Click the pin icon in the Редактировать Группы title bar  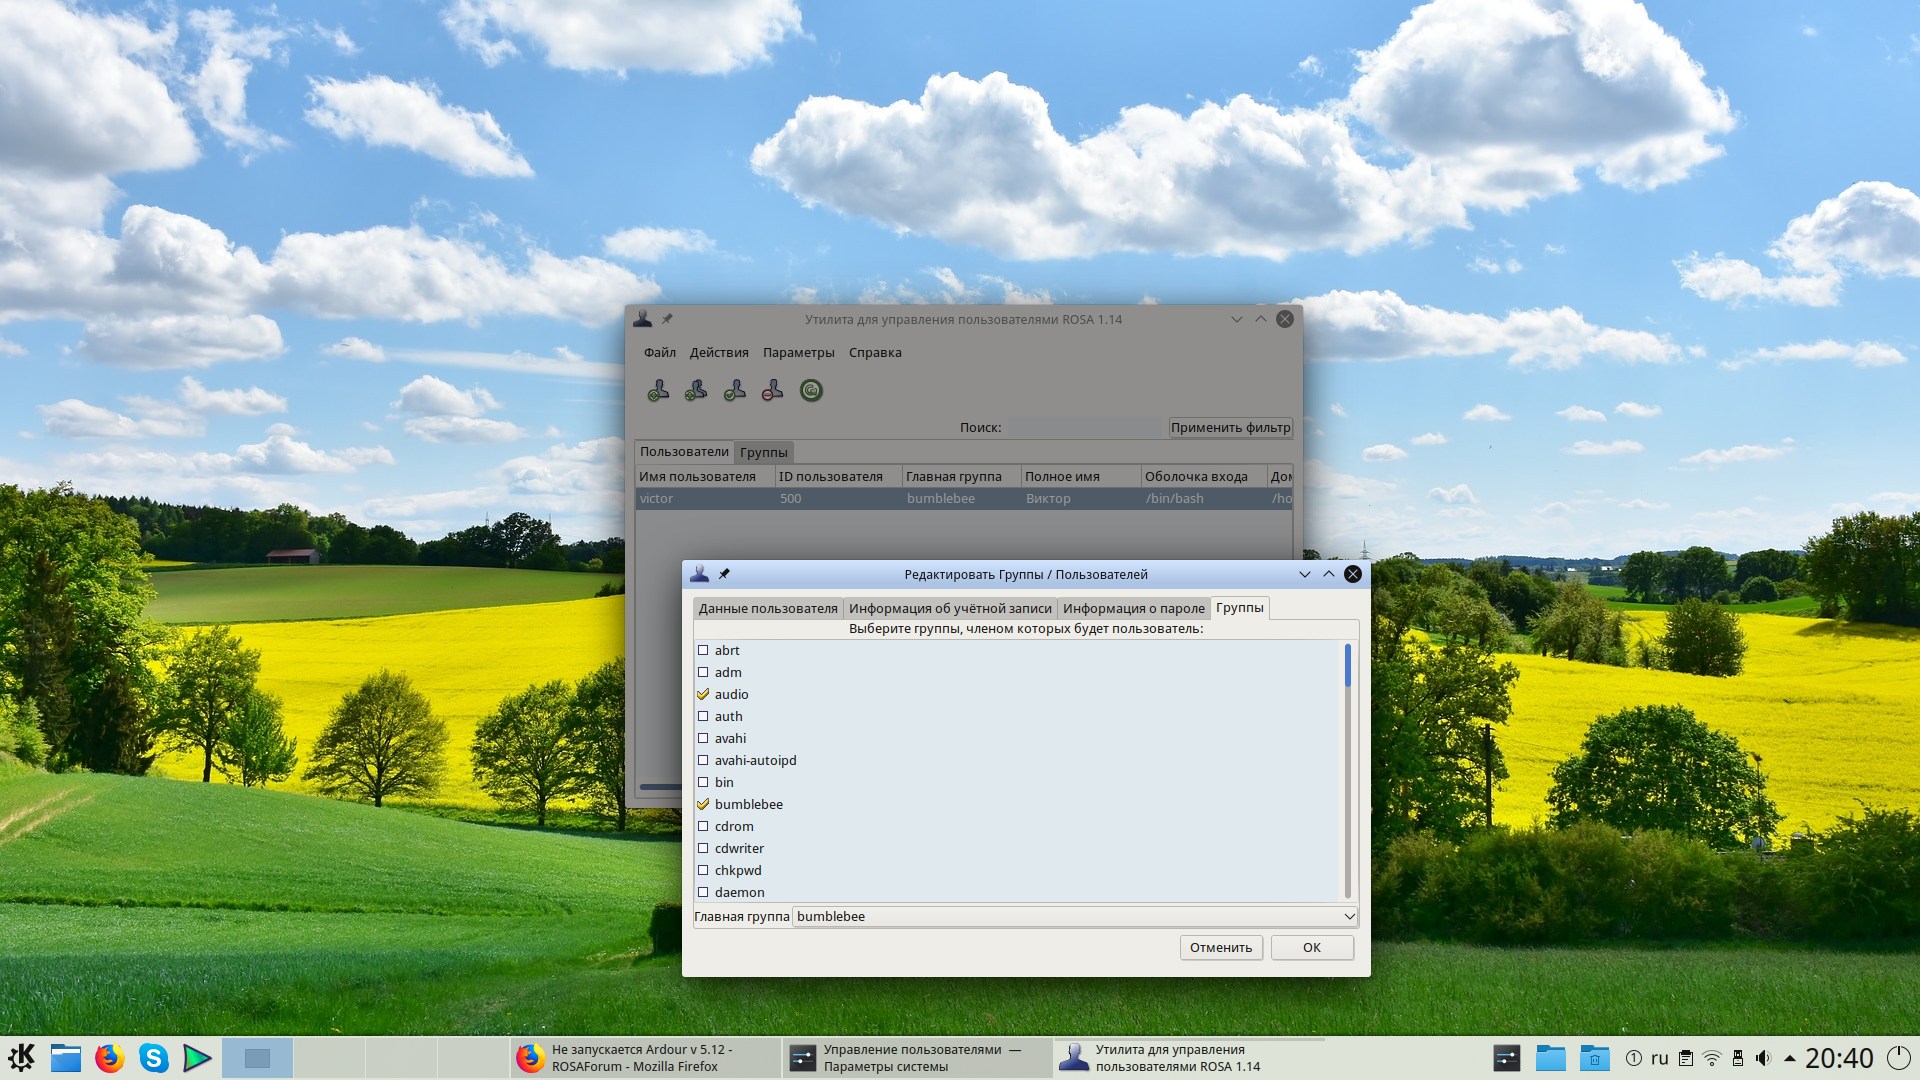(724, 574)
